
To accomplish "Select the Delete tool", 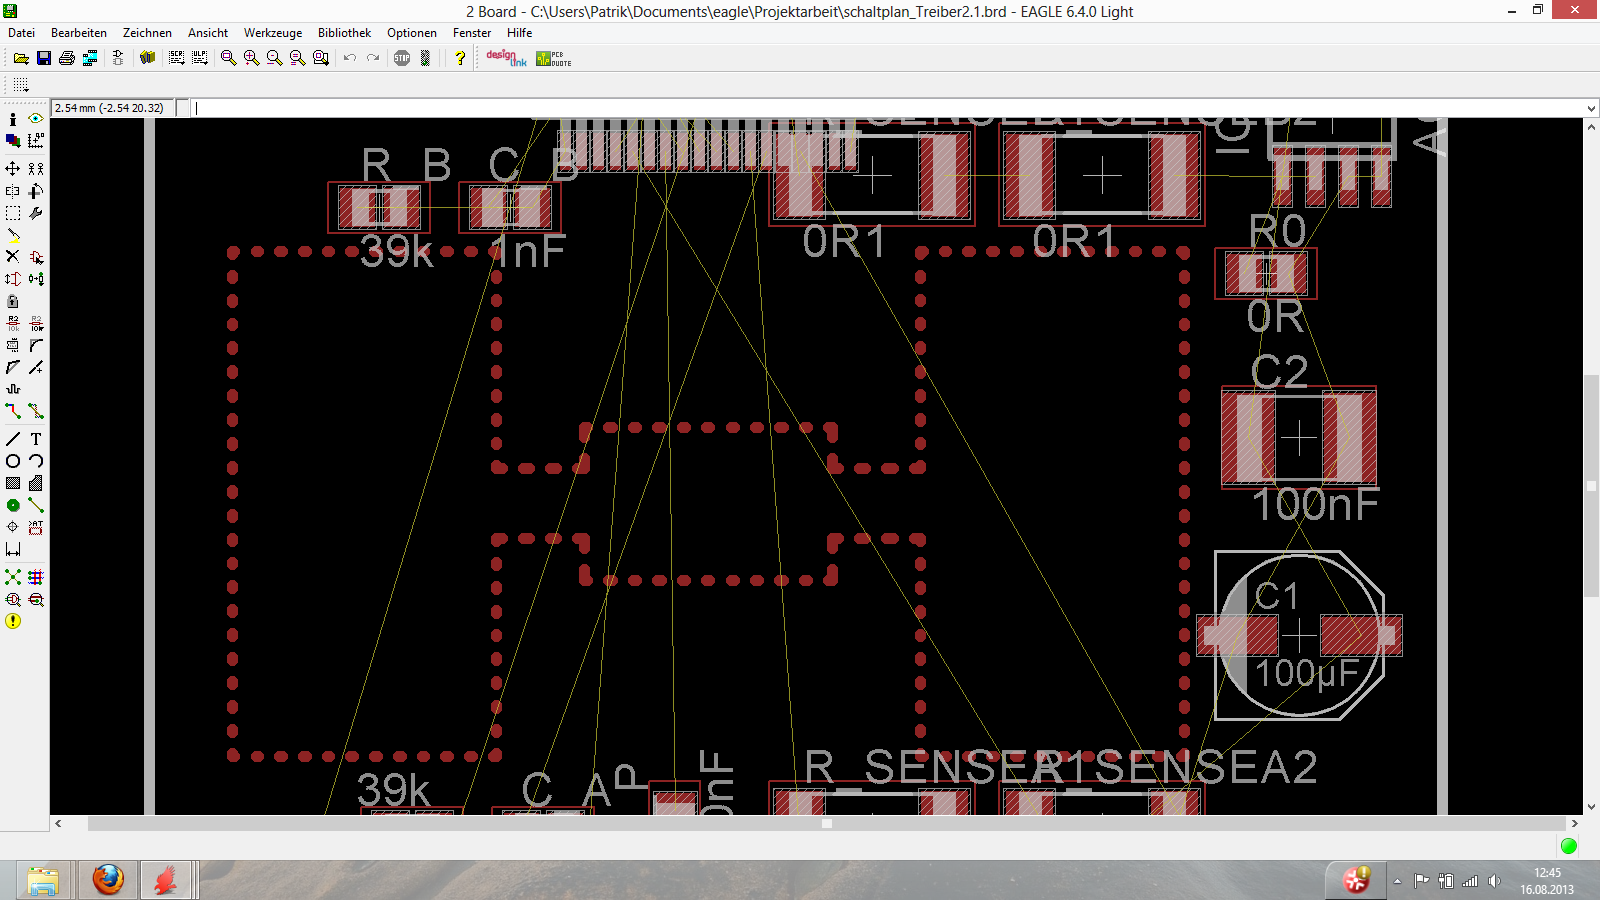I will tap(13, 257).
